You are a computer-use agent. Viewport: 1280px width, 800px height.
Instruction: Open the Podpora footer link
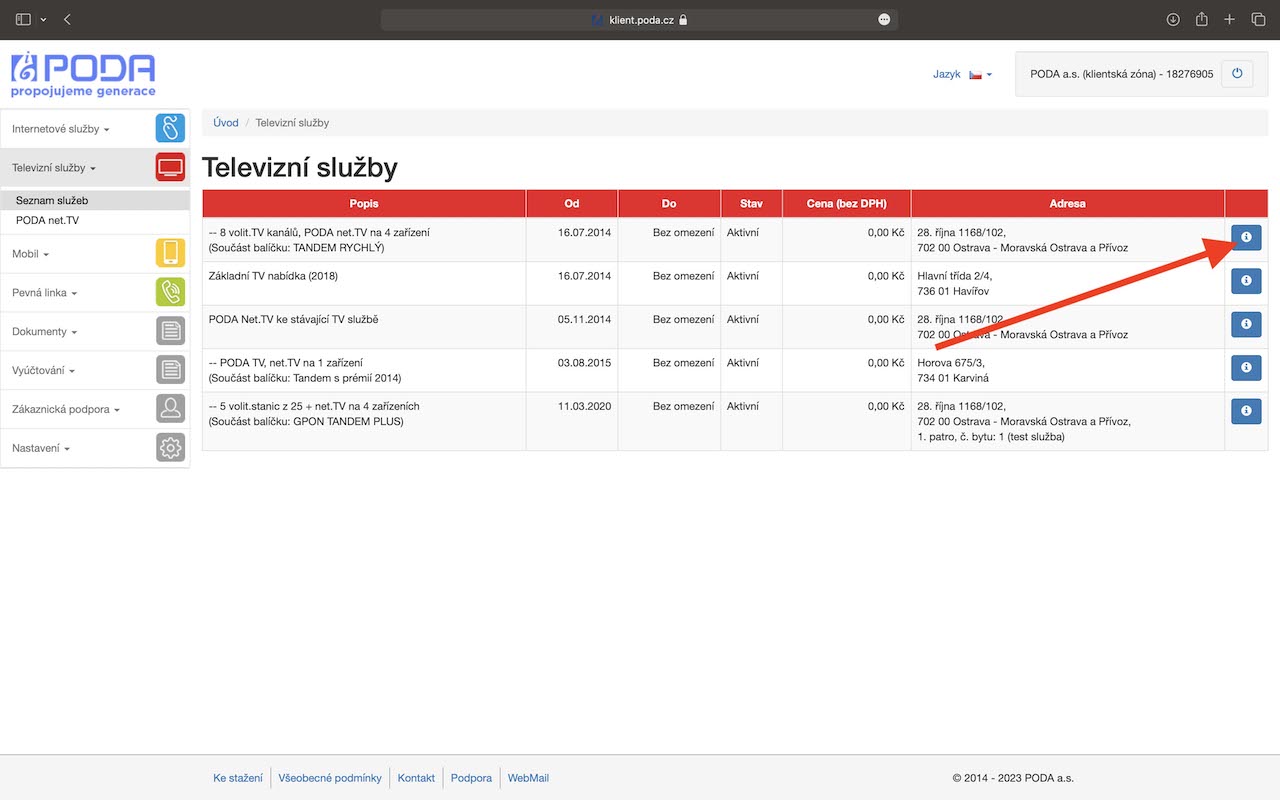pos(471,778)
